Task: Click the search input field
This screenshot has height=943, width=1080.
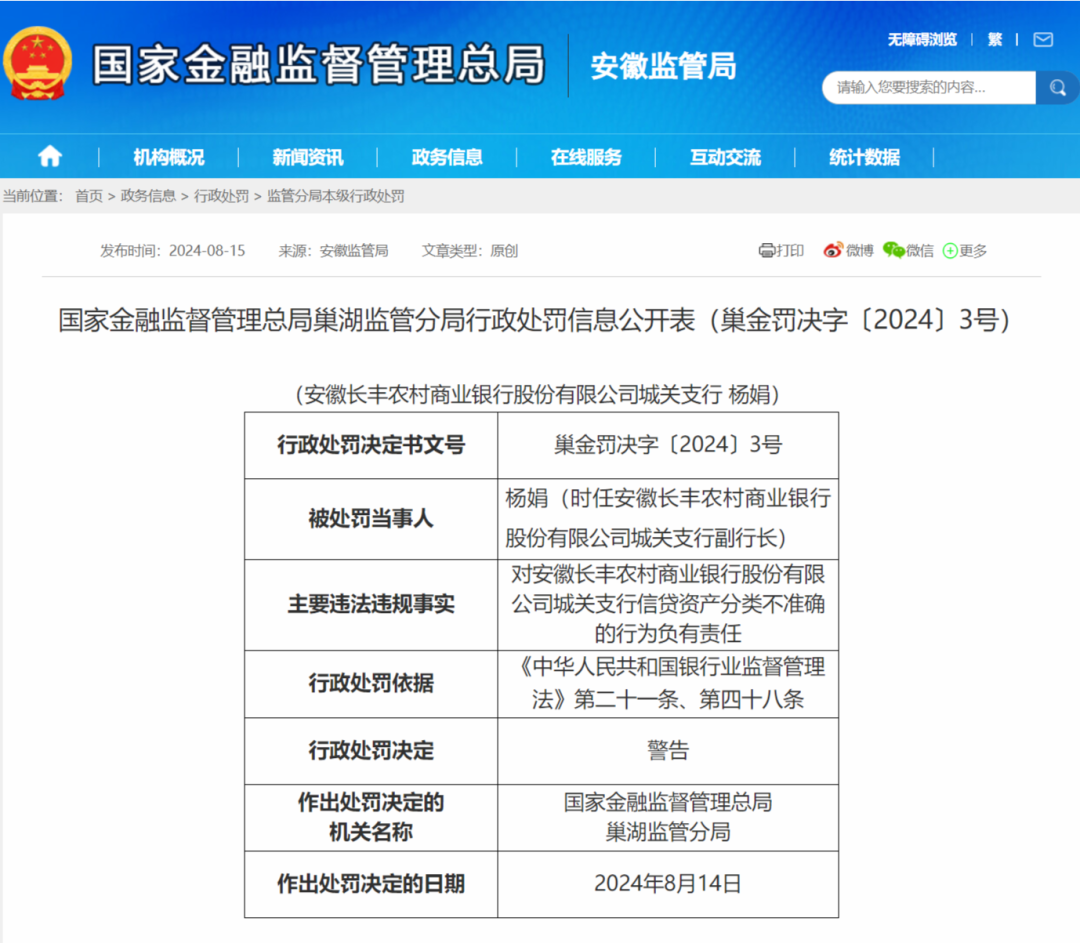Action: 928,88
